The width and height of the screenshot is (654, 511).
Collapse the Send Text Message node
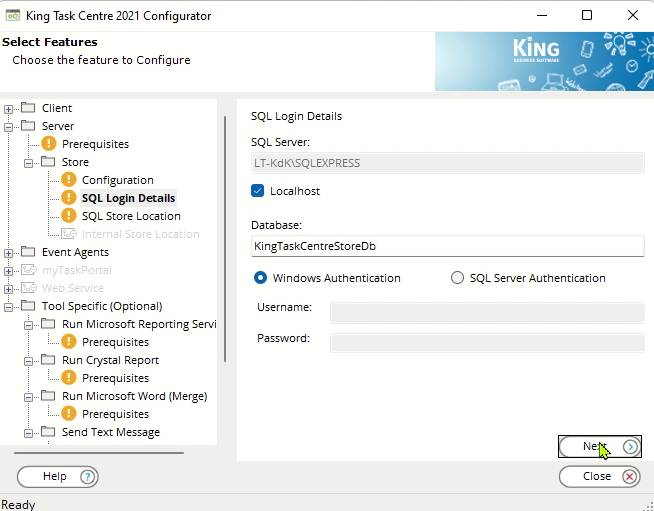28,433
